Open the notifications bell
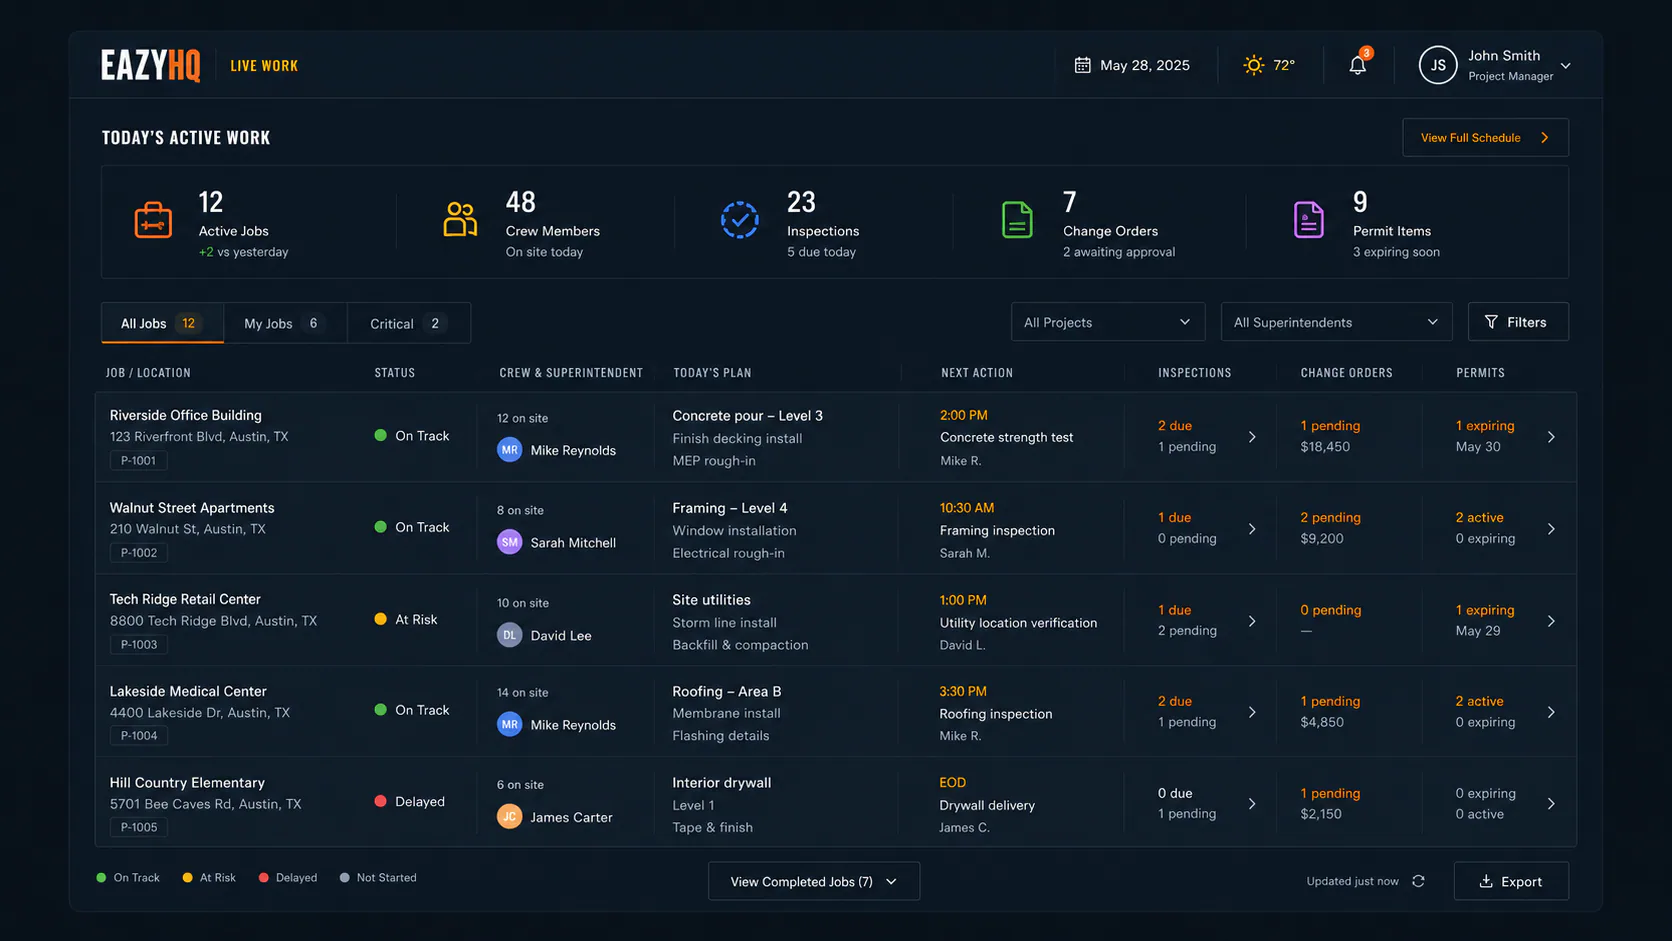 coord(1357,65)
